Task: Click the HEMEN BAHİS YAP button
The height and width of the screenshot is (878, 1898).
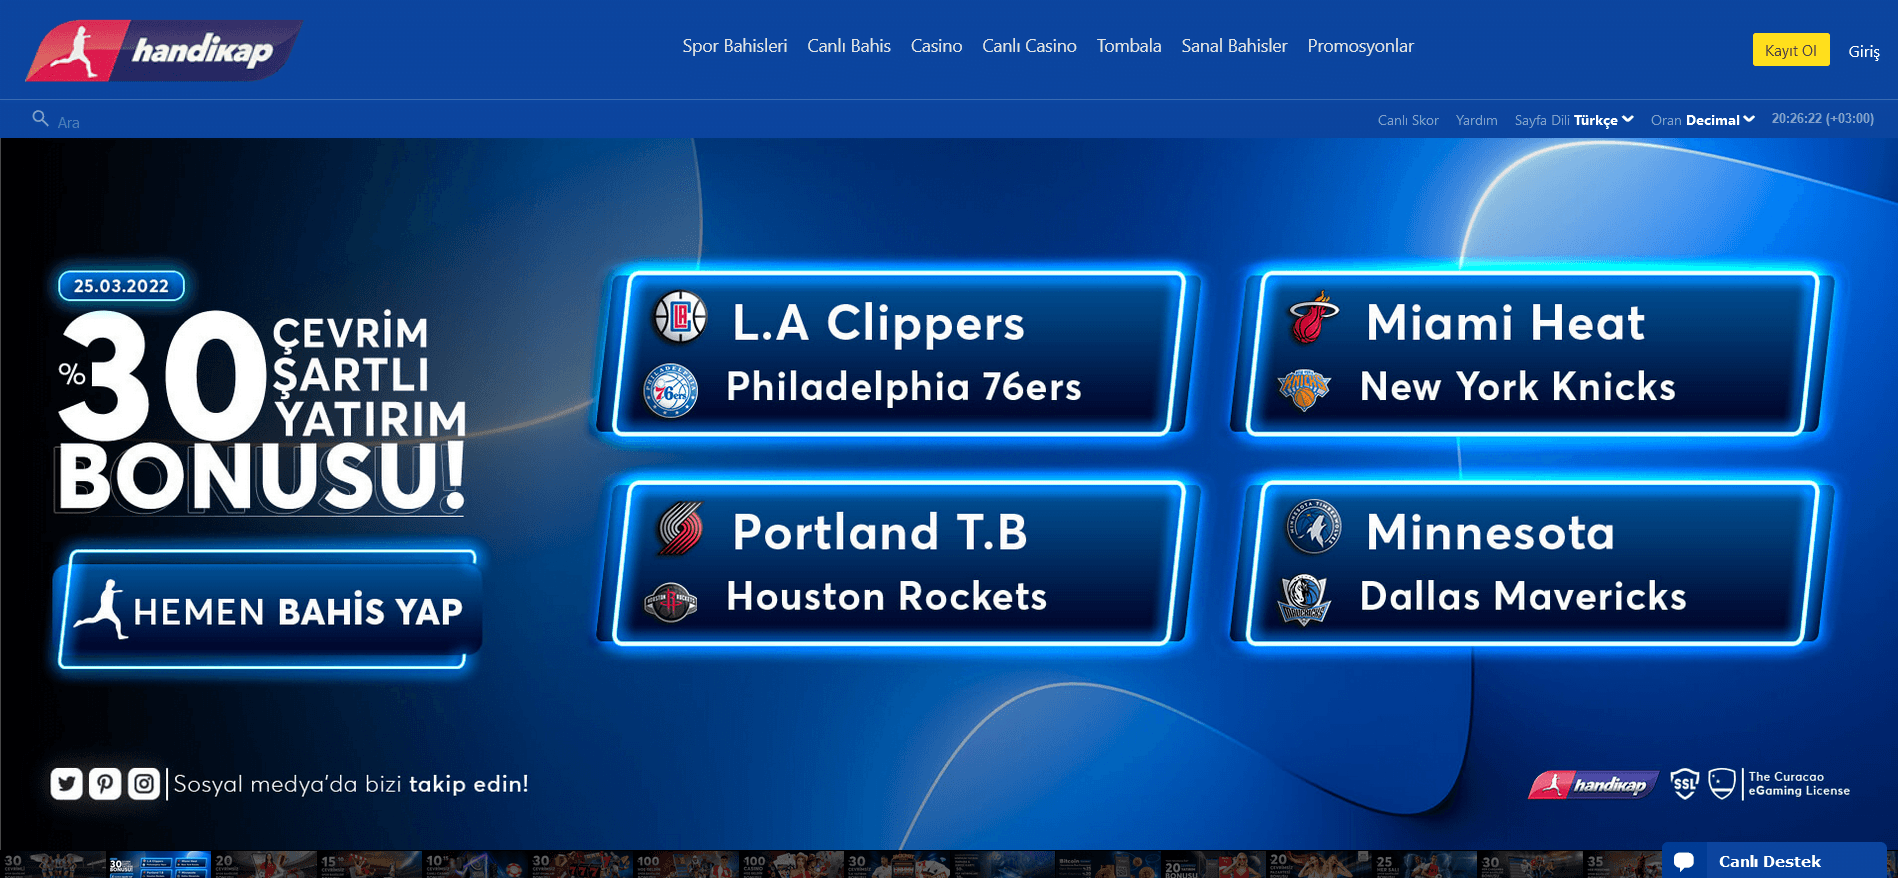Action: point(268,609)
